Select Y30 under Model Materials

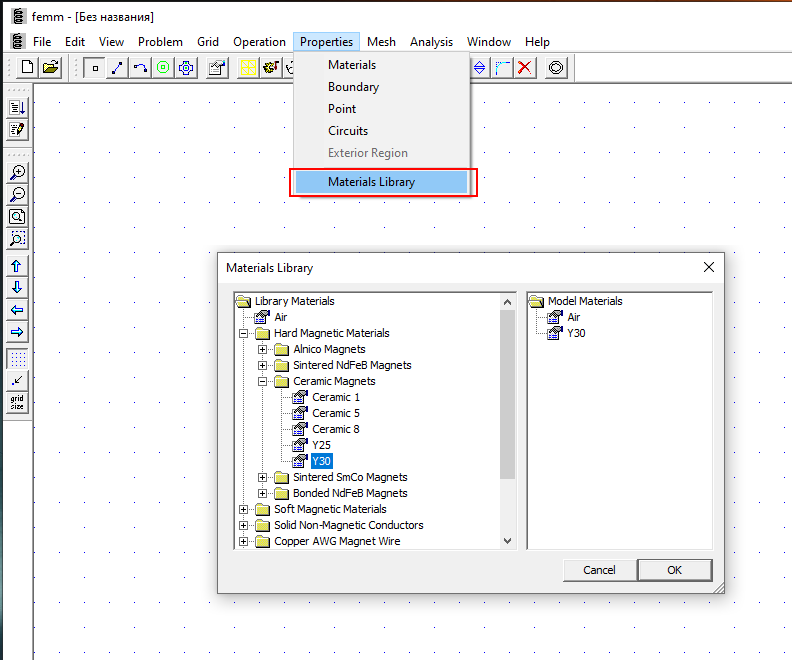[x=576, y=333]
